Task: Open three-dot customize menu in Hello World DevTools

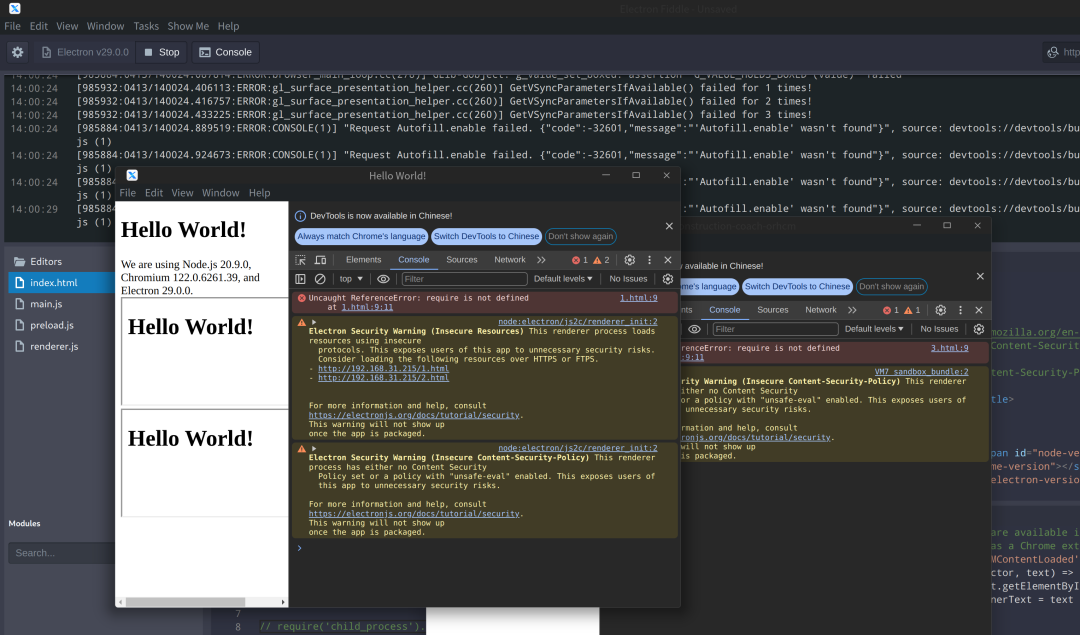Action: point(649,260)
